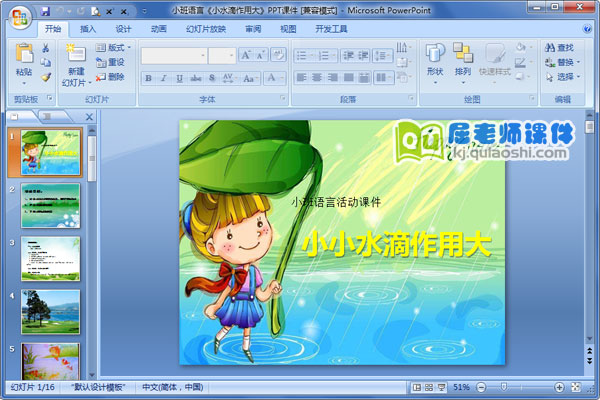Toggle Bold formatting

pyautogui.click(x=148, y=78)
